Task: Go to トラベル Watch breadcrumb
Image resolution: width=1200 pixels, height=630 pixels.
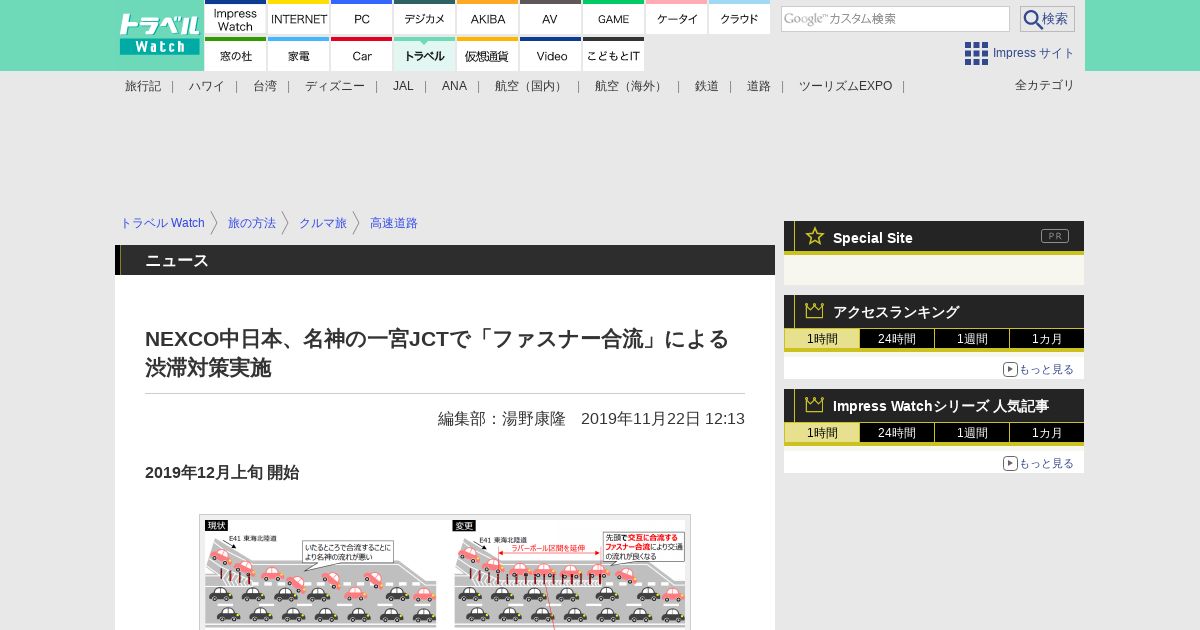Action: point(162,223)
